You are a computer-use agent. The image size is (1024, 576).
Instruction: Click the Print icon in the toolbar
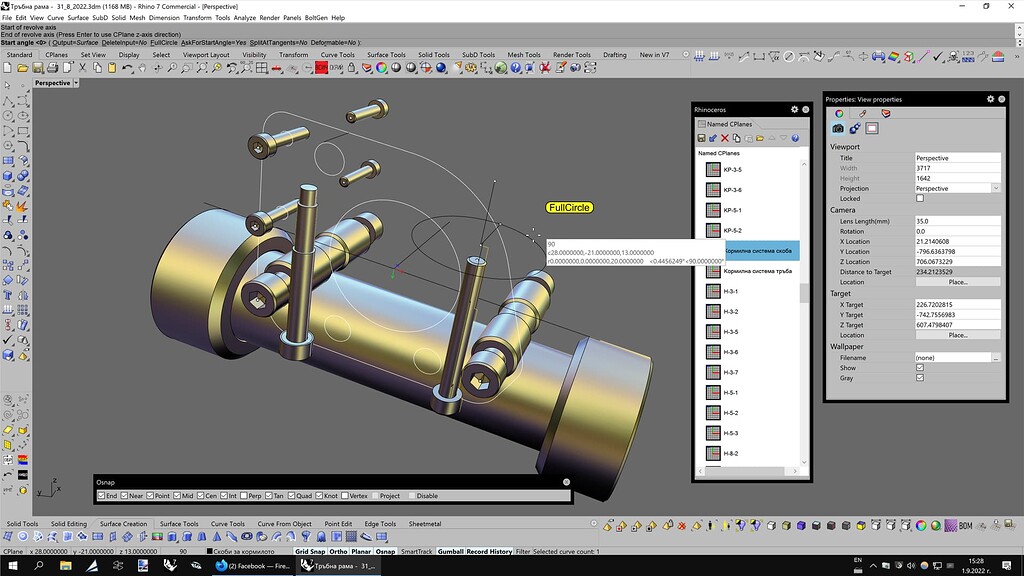[52, 68]
